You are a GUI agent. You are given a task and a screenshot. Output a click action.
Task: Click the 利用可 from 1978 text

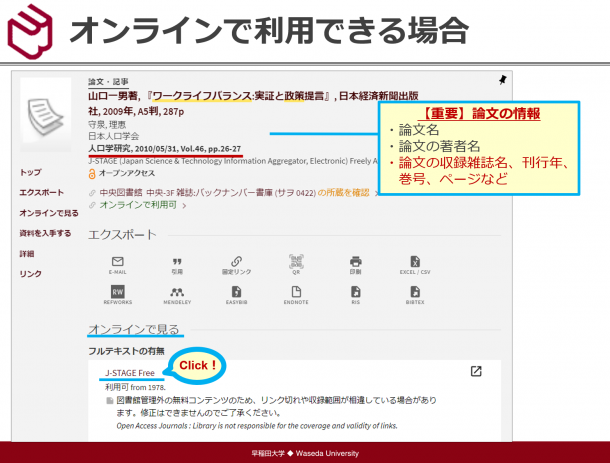tap(135, 387)
